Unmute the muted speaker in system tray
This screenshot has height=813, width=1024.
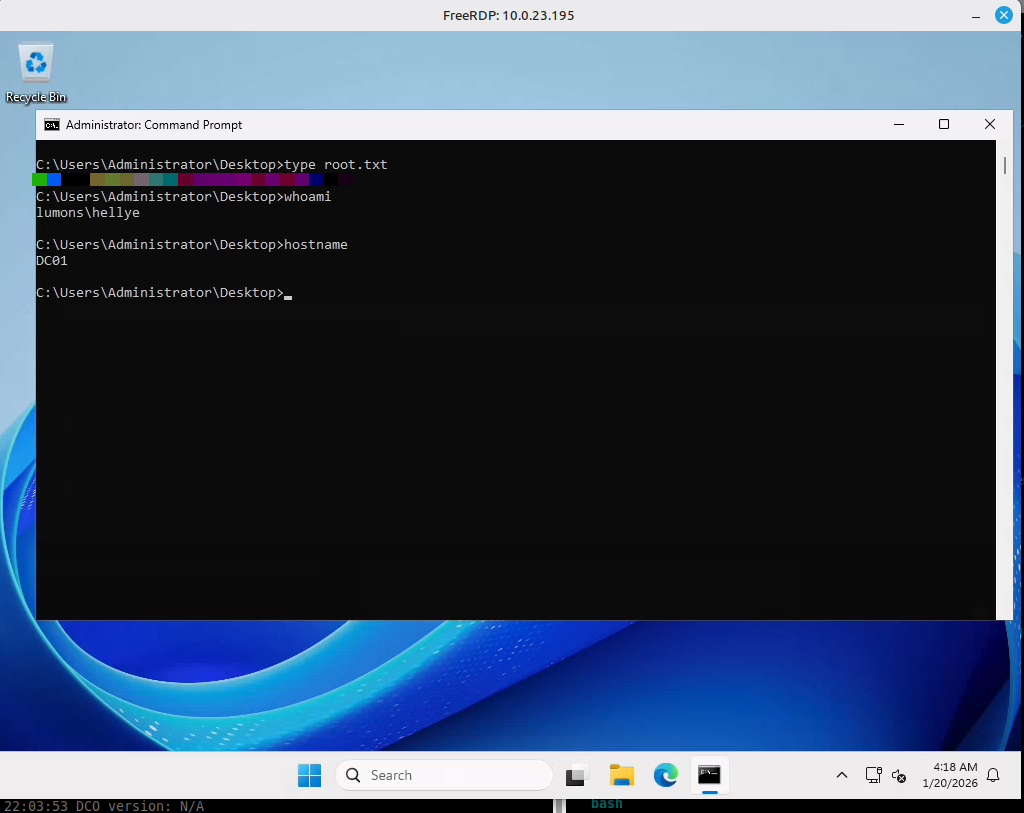click(899, 776)
